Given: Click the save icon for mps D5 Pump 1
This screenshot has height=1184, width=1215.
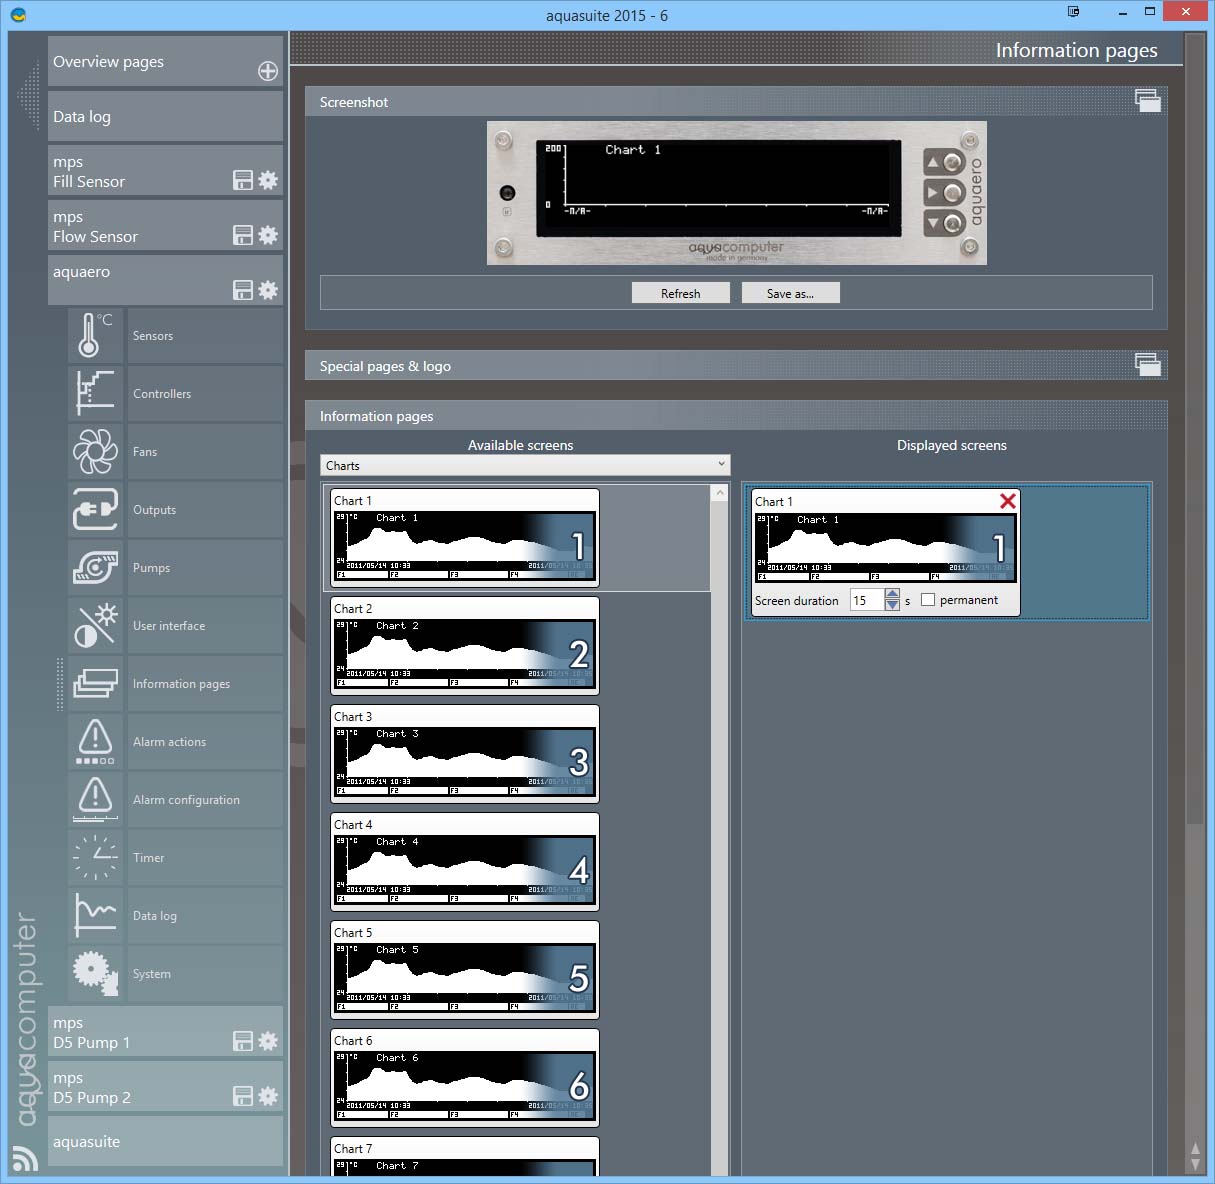Looking at the screenshot, I should (243, 1041).
